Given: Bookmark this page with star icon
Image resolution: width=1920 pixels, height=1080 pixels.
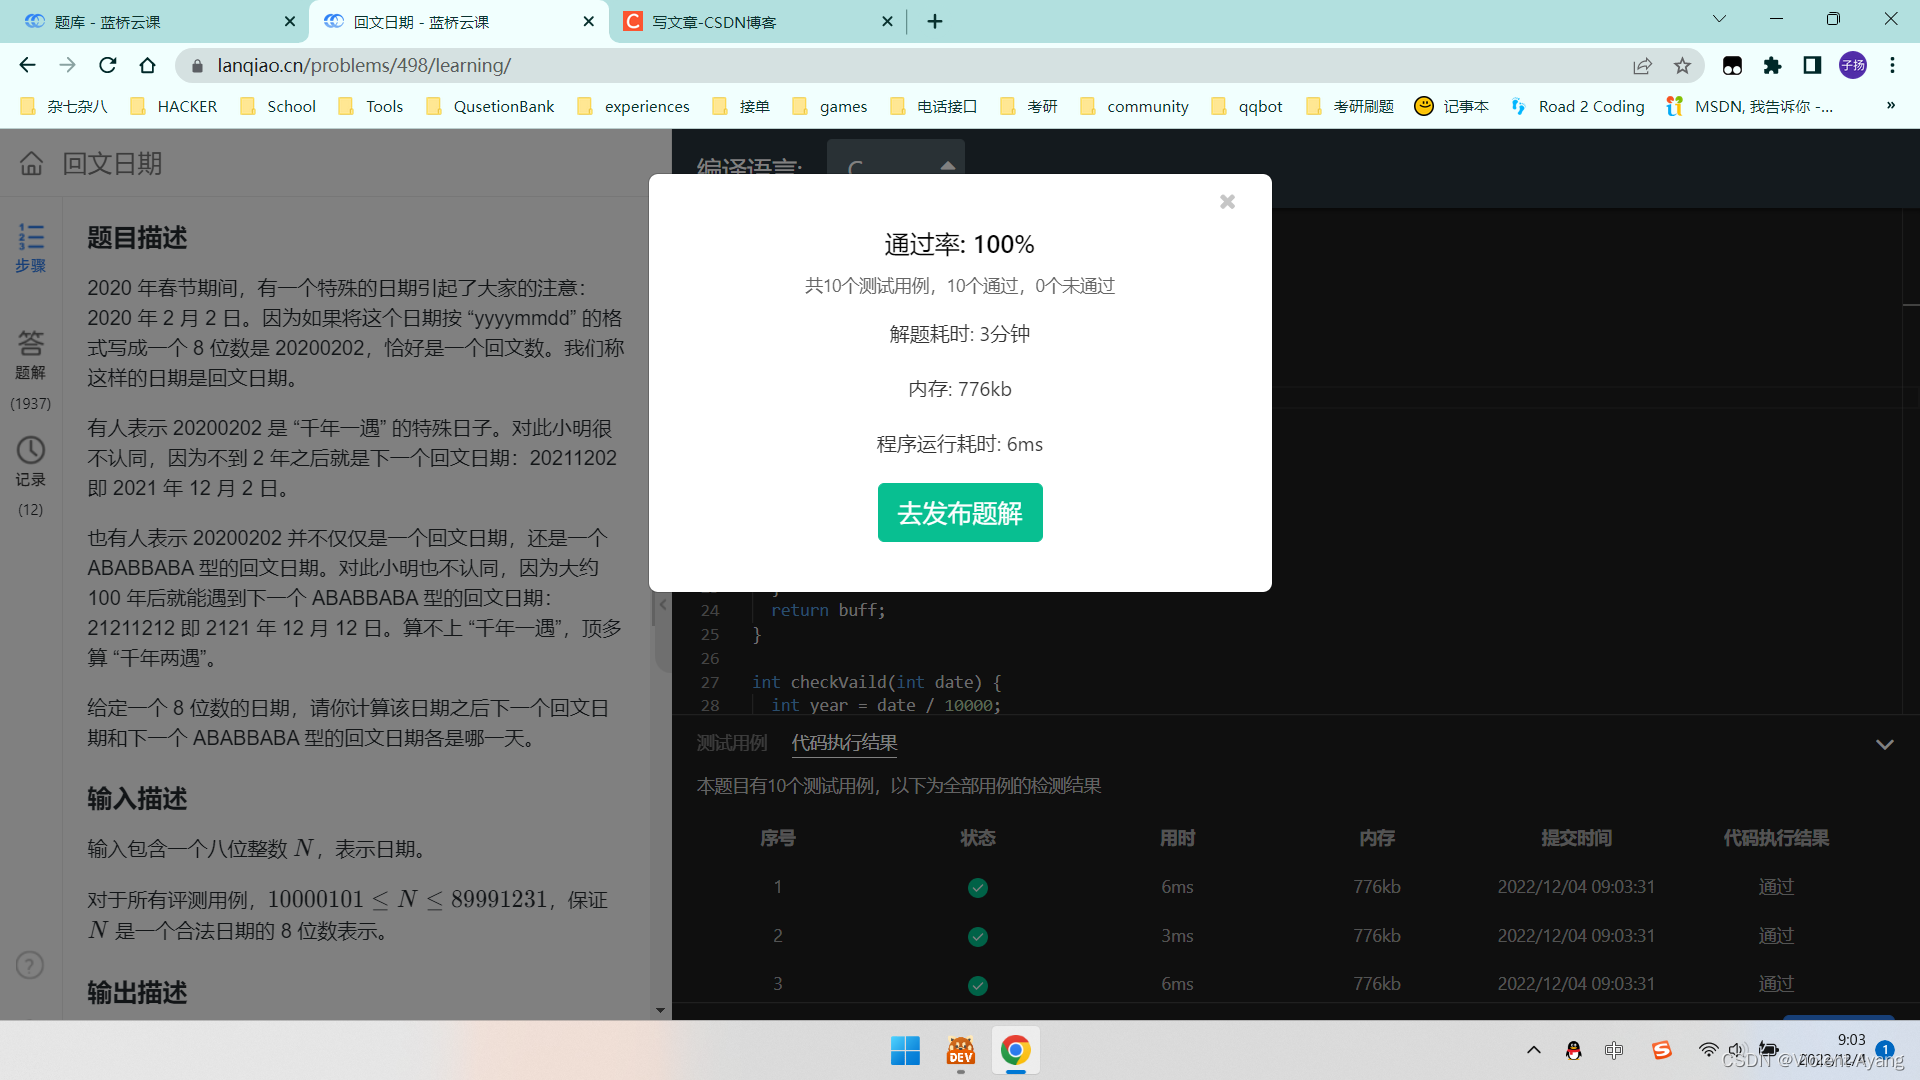Looking at the screenshot, I should click(x=1682, y=65).
